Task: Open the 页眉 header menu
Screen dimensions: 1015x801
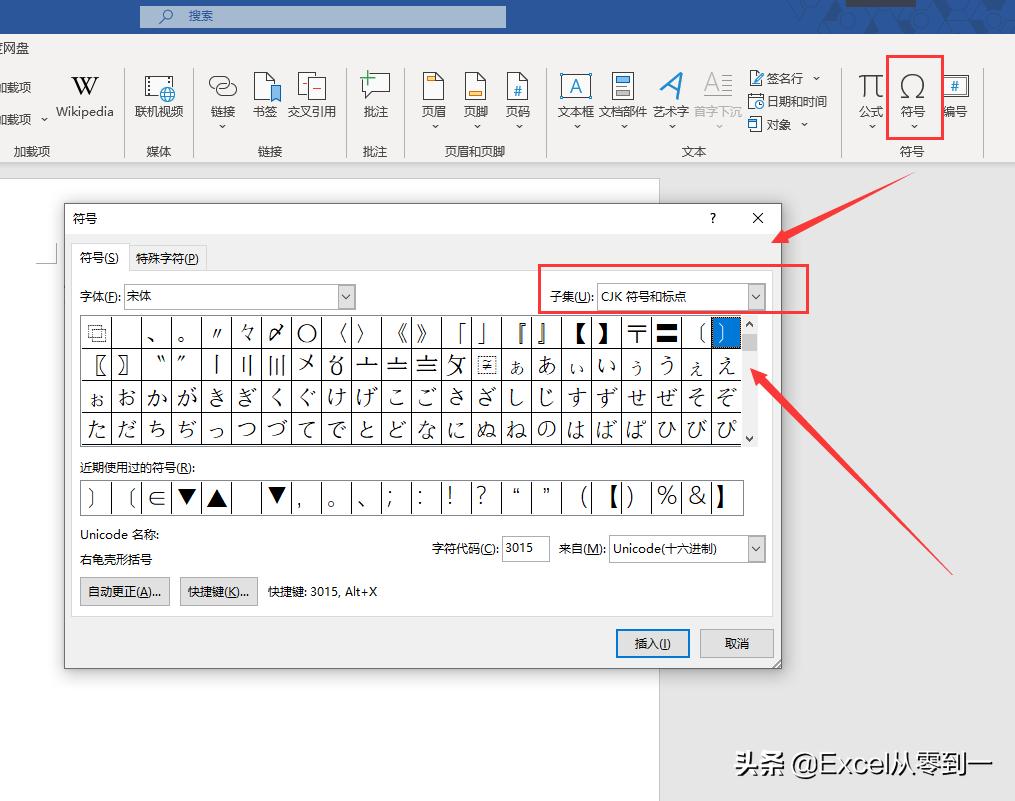Action: (433, 98)
